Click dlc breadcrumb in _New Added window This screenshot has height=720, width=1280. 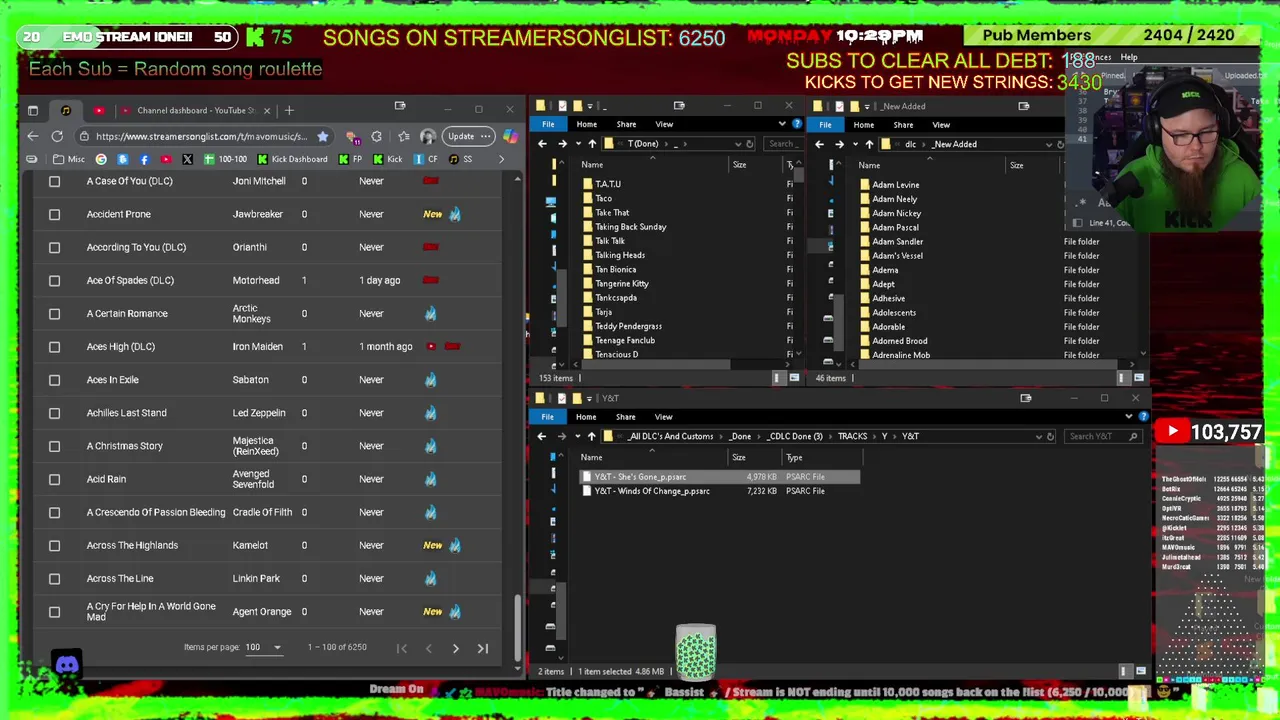pyautogui.click(x=910, y=144)
